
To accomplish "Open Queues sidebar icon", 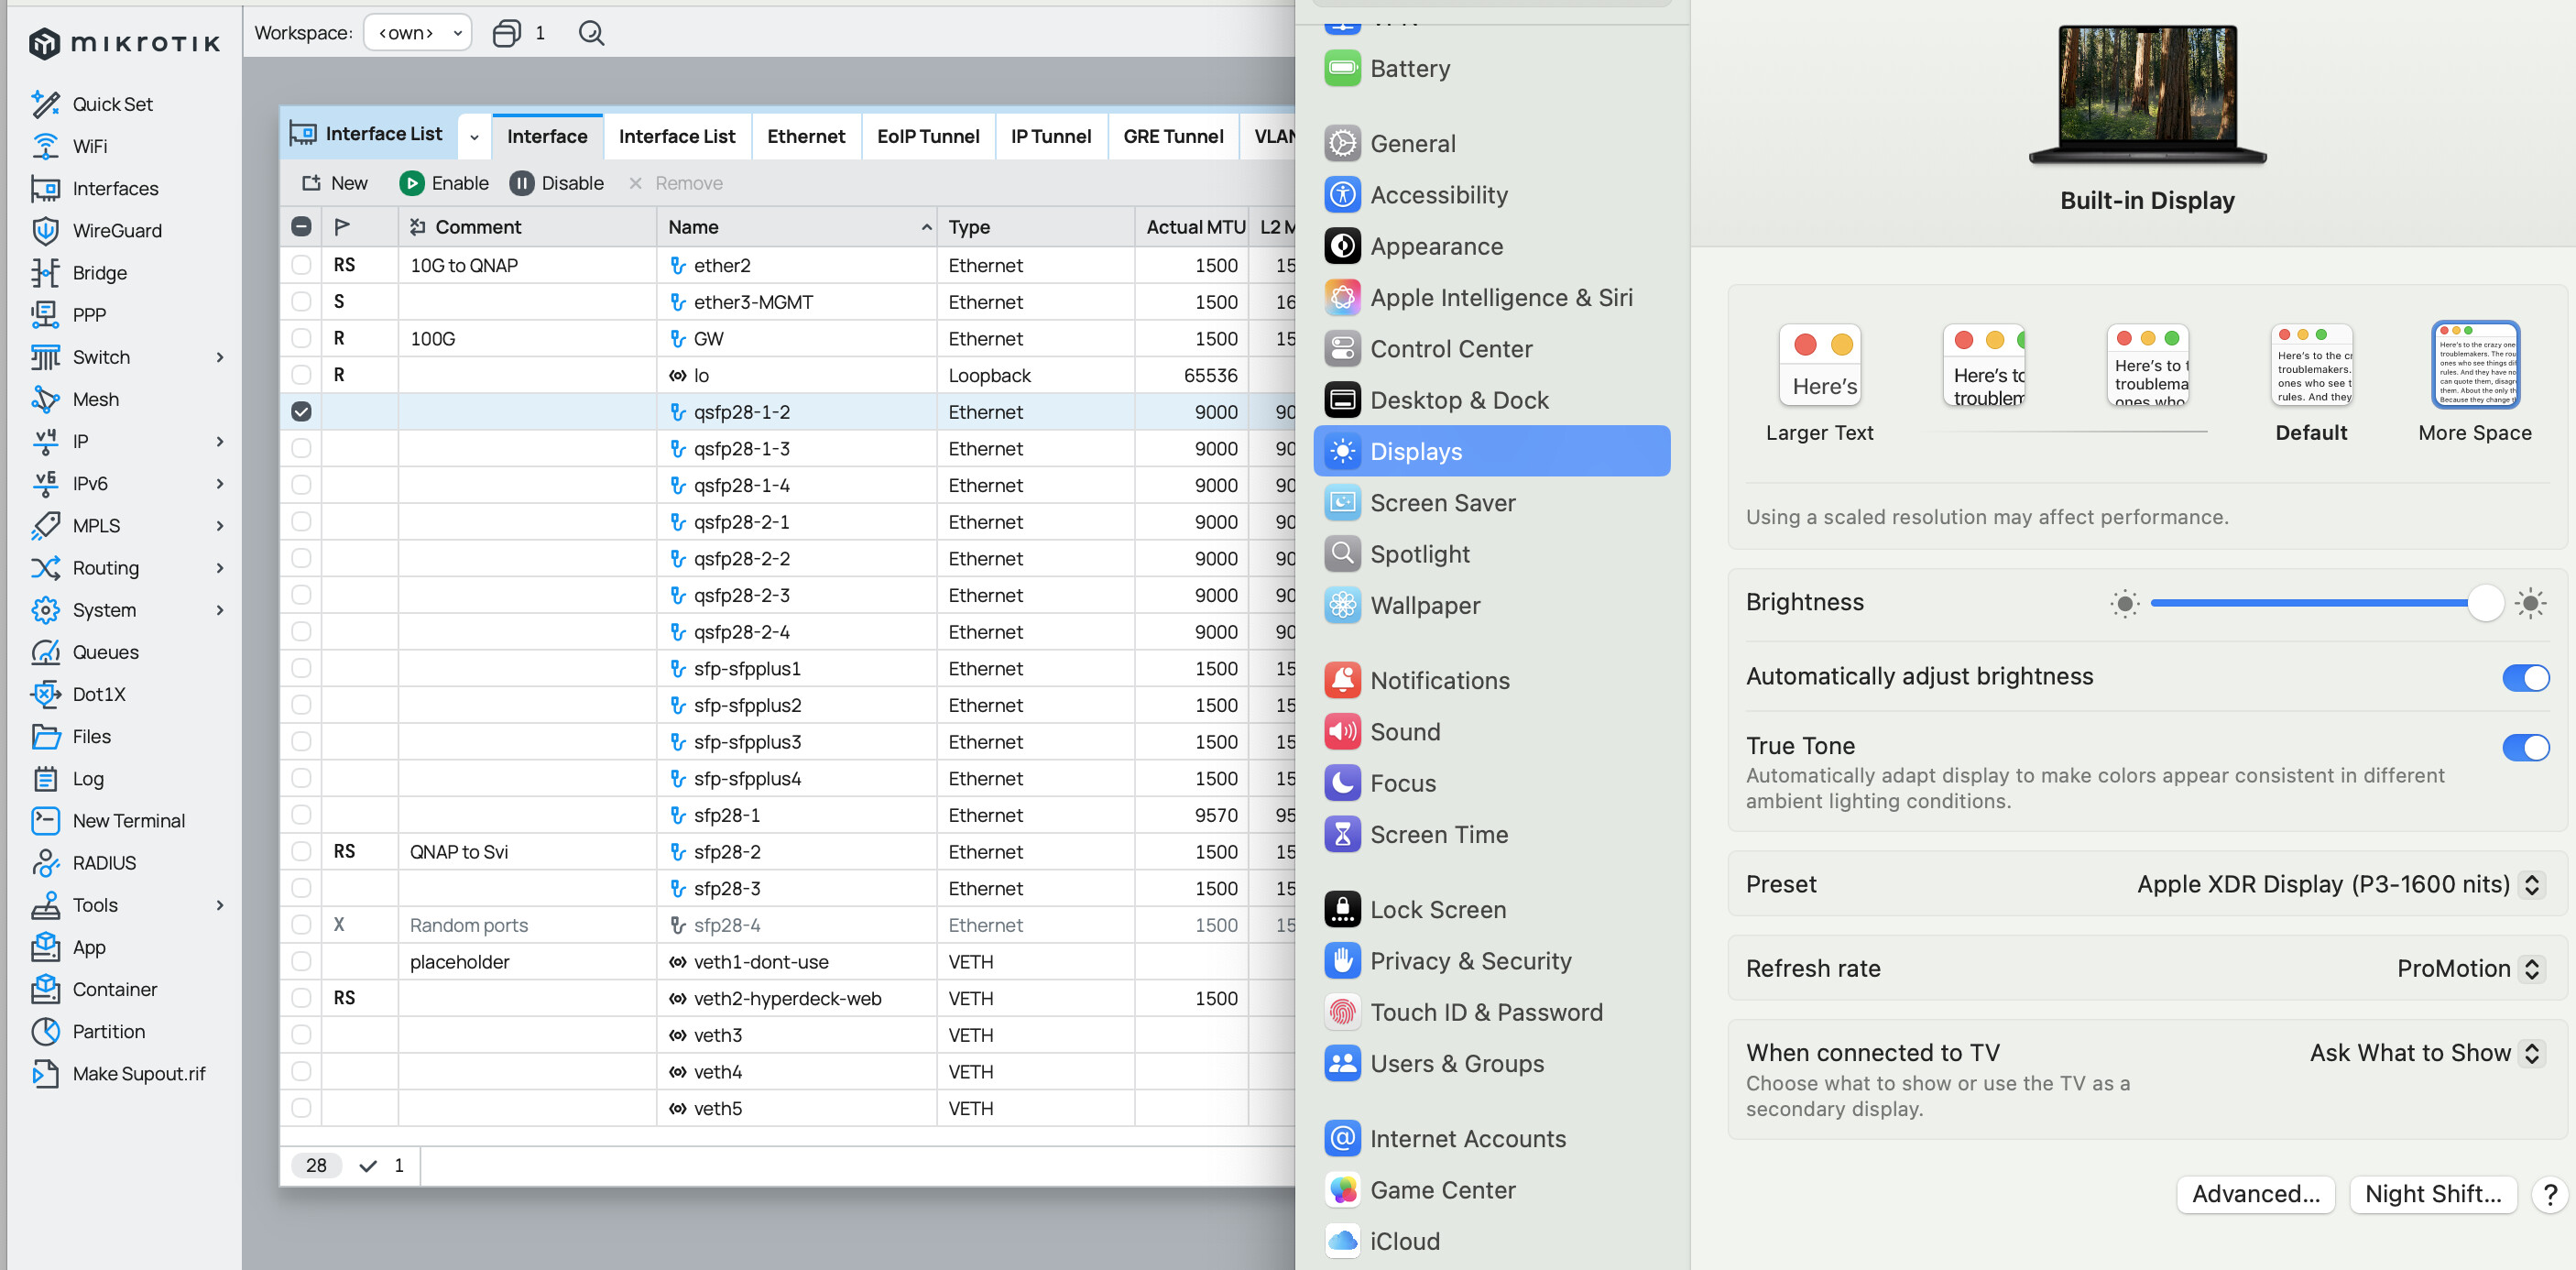I will 45,652.
